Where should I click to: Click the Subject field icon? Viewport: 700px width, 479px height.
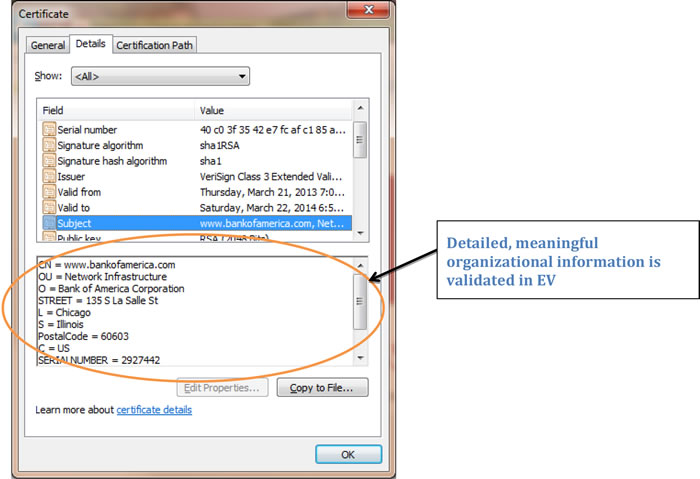point(50,223)
